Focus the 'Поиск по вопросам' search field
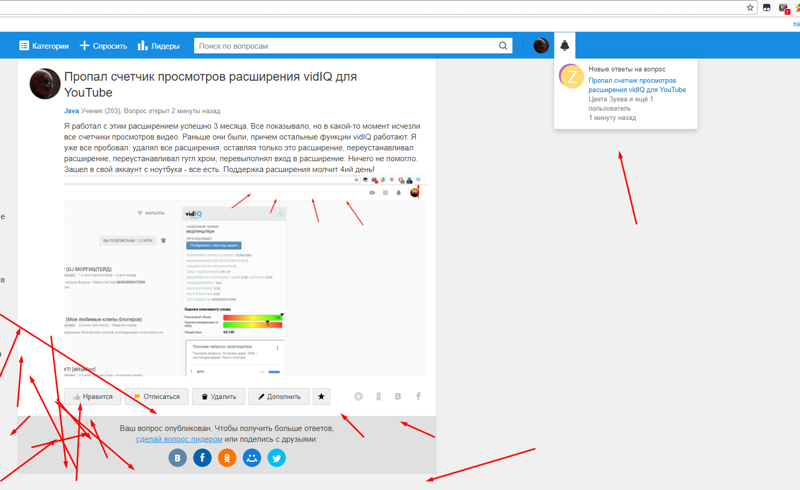The image size is (800, 490). point(345,46)
